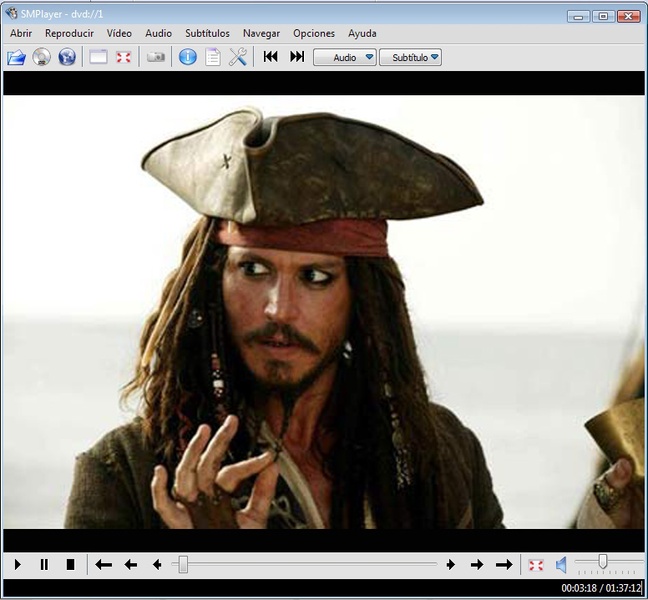Open playlist document icon
Viewport: 648px width, 600px height.
[213, 57]
